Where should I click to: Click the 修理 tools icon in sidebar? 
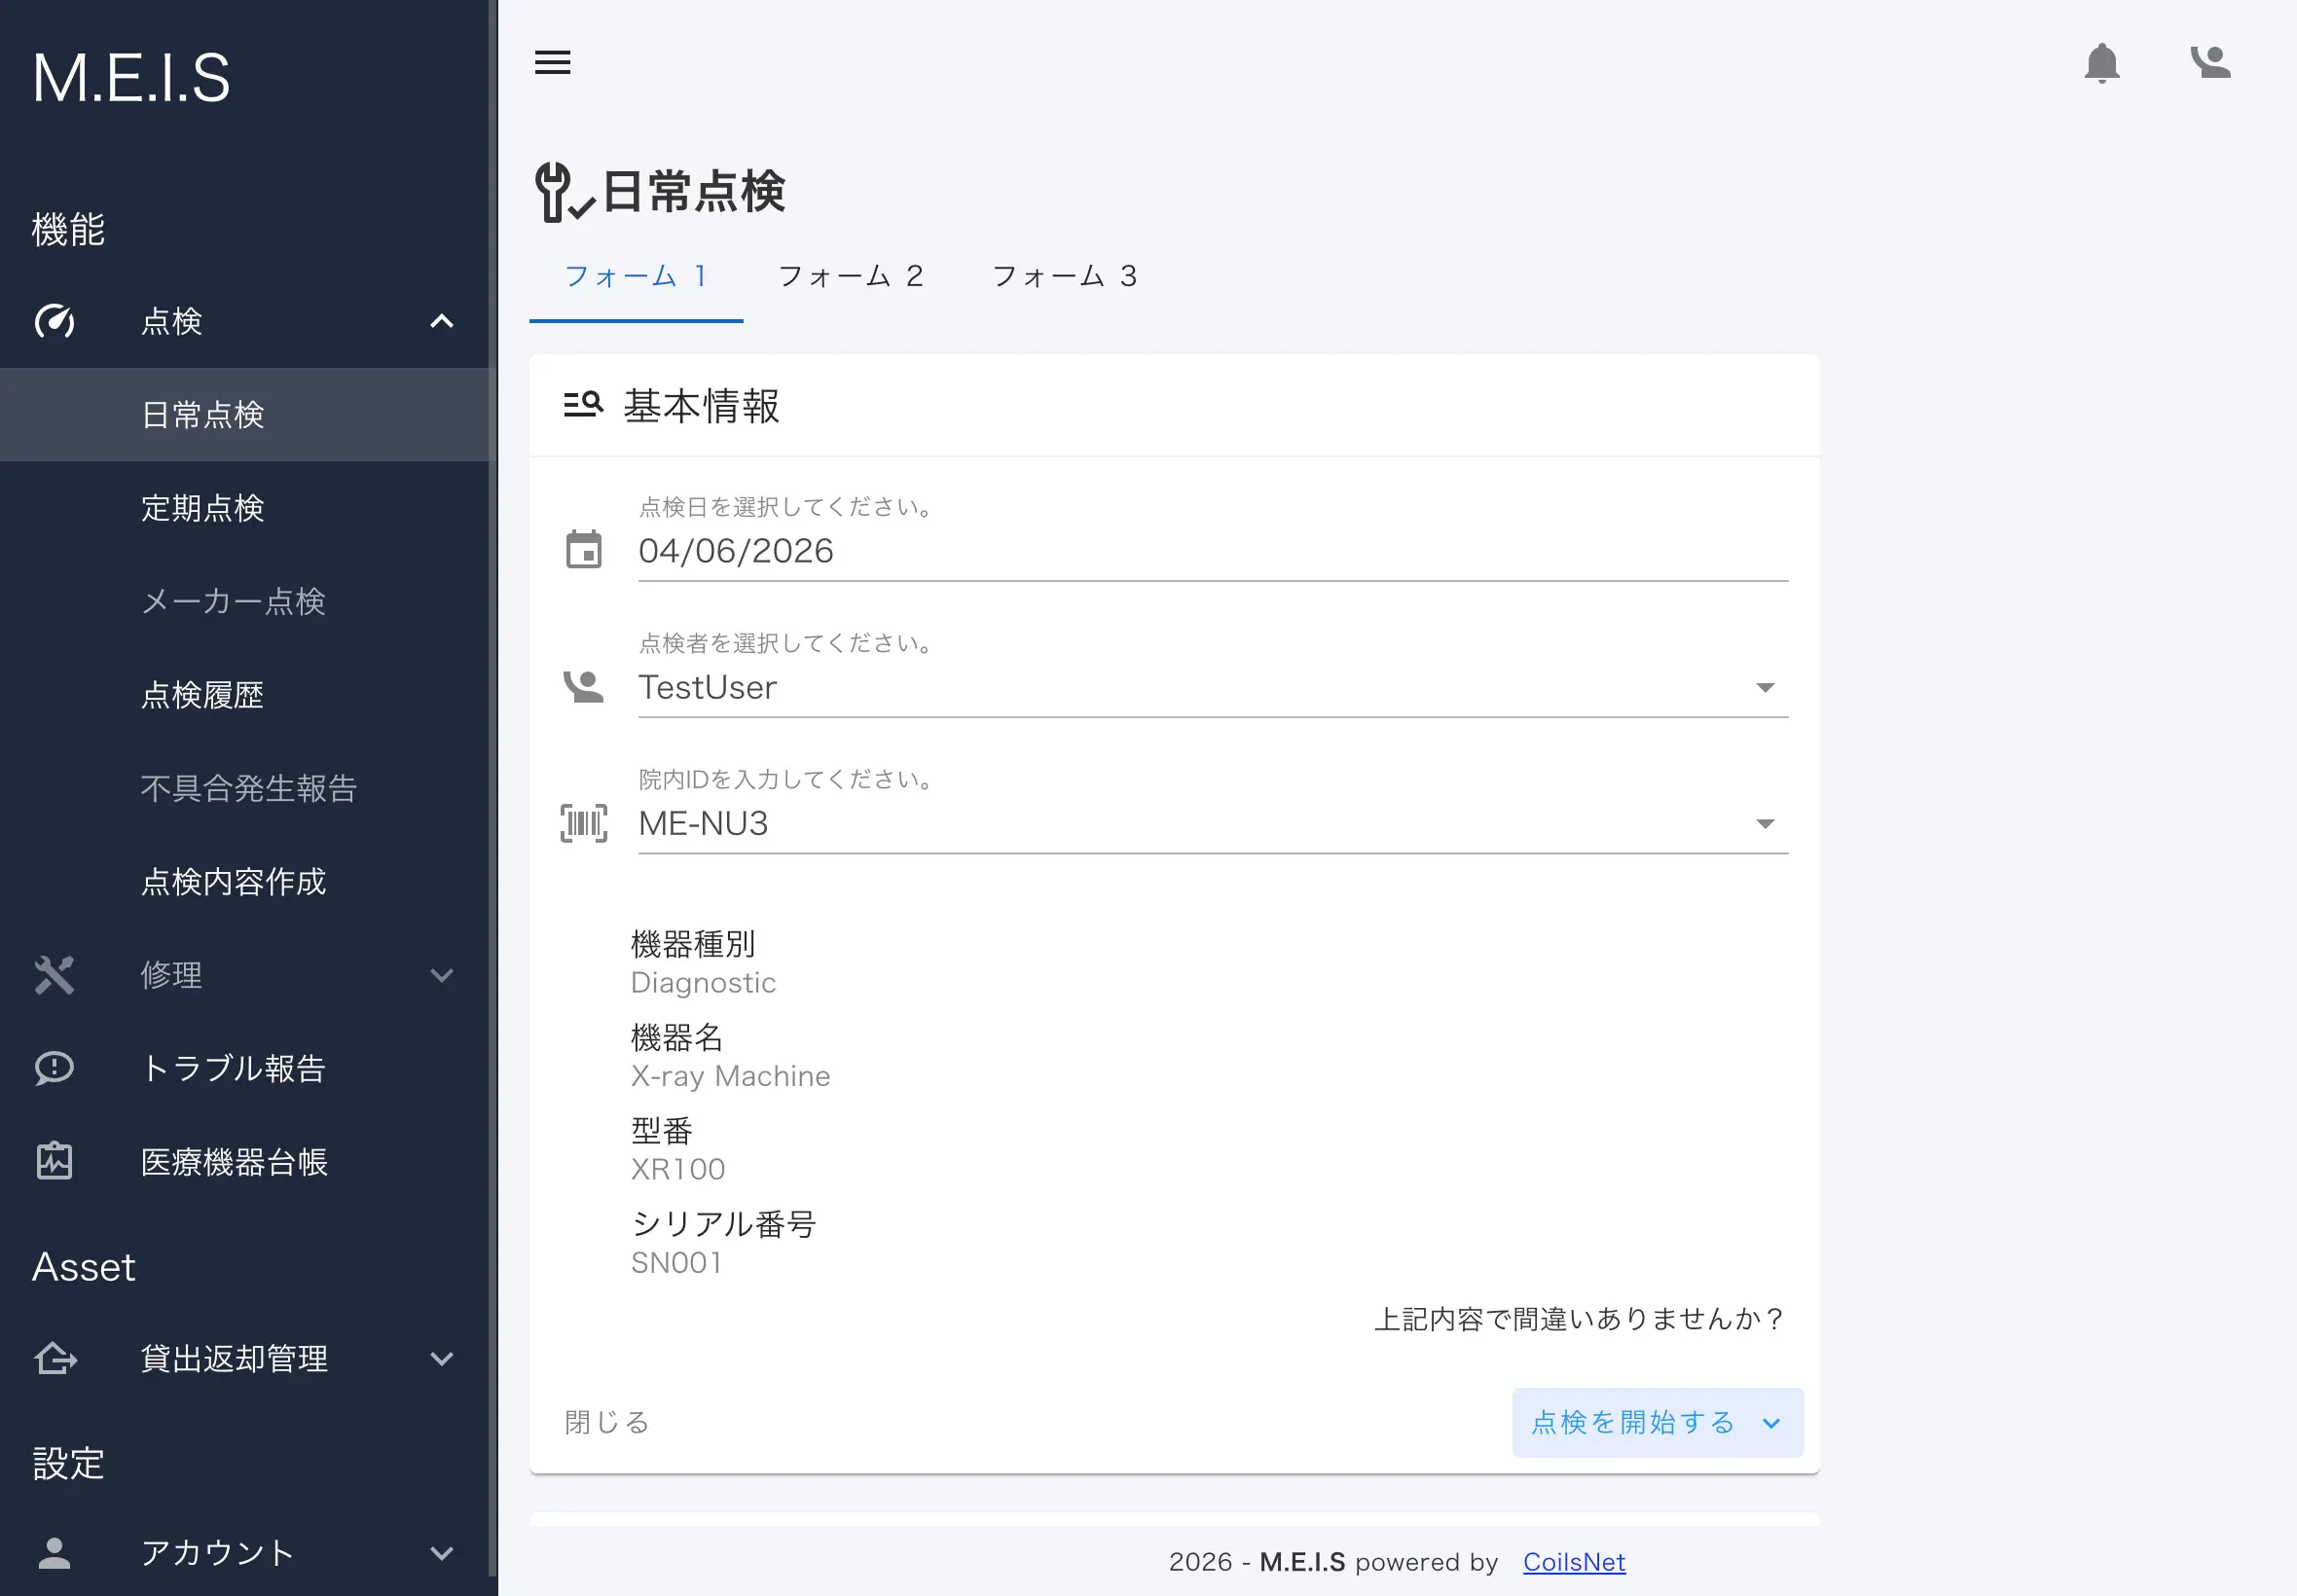tap(54, 975)
